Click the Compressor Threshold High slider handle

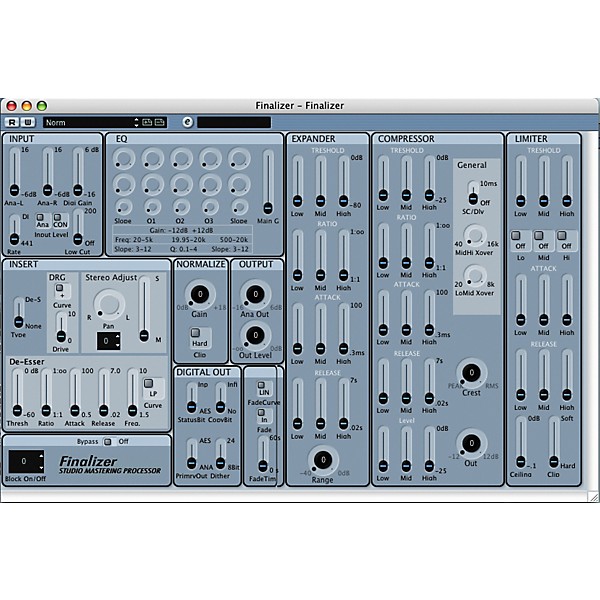tap(429, 194)
